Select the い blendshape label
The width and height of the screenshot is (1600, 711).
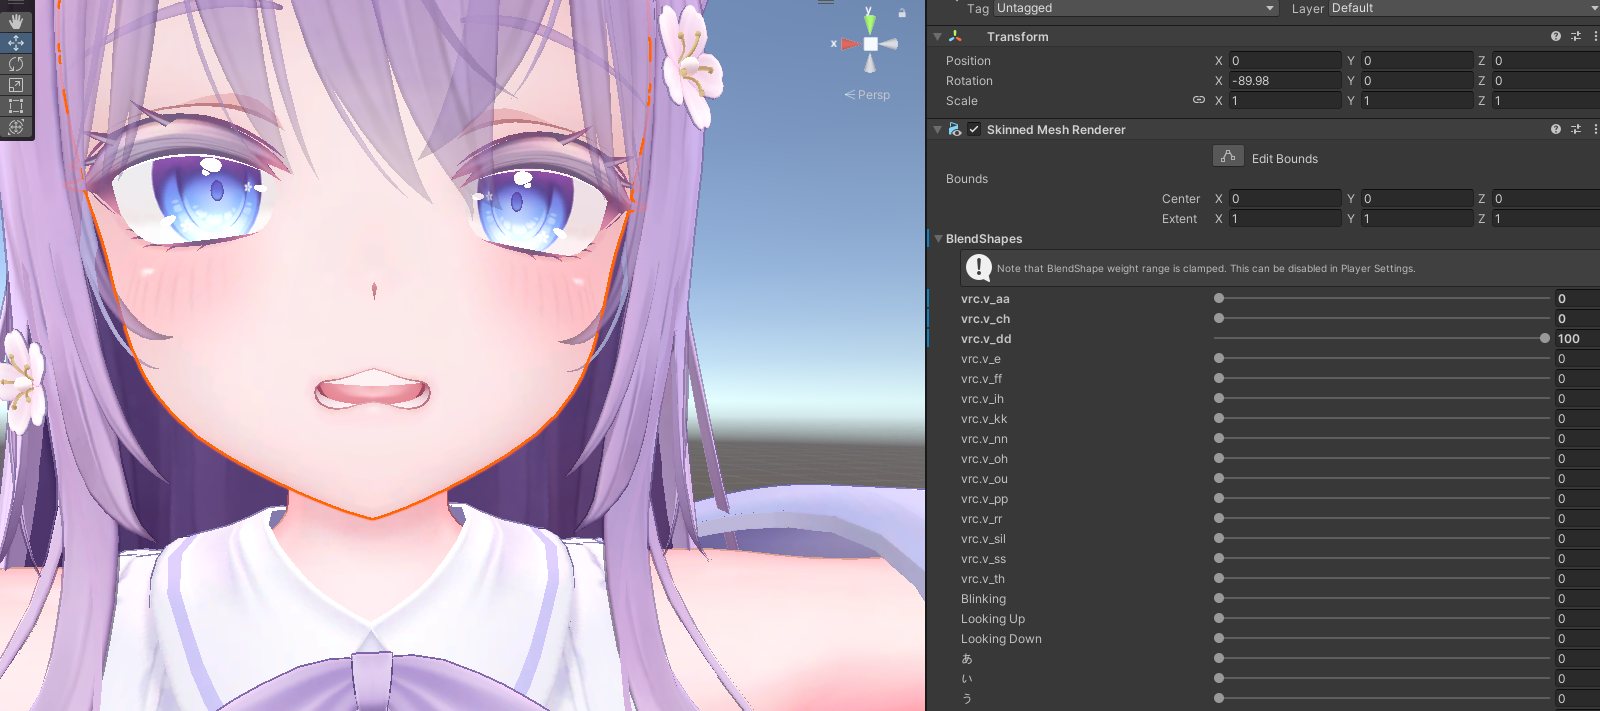click(x=967, y=679)
